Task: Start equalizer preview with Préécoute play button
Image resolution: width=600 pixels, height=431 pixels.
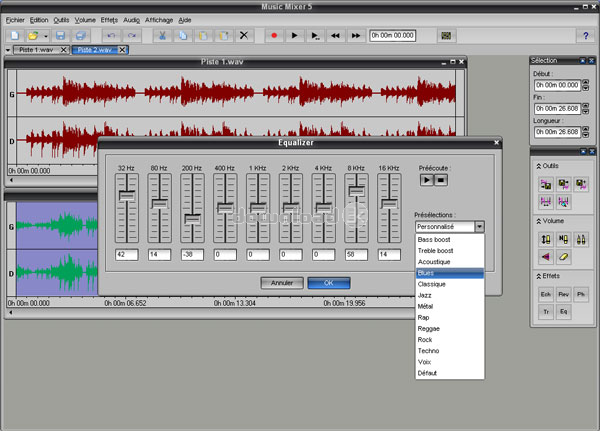Action: [426, 181]
